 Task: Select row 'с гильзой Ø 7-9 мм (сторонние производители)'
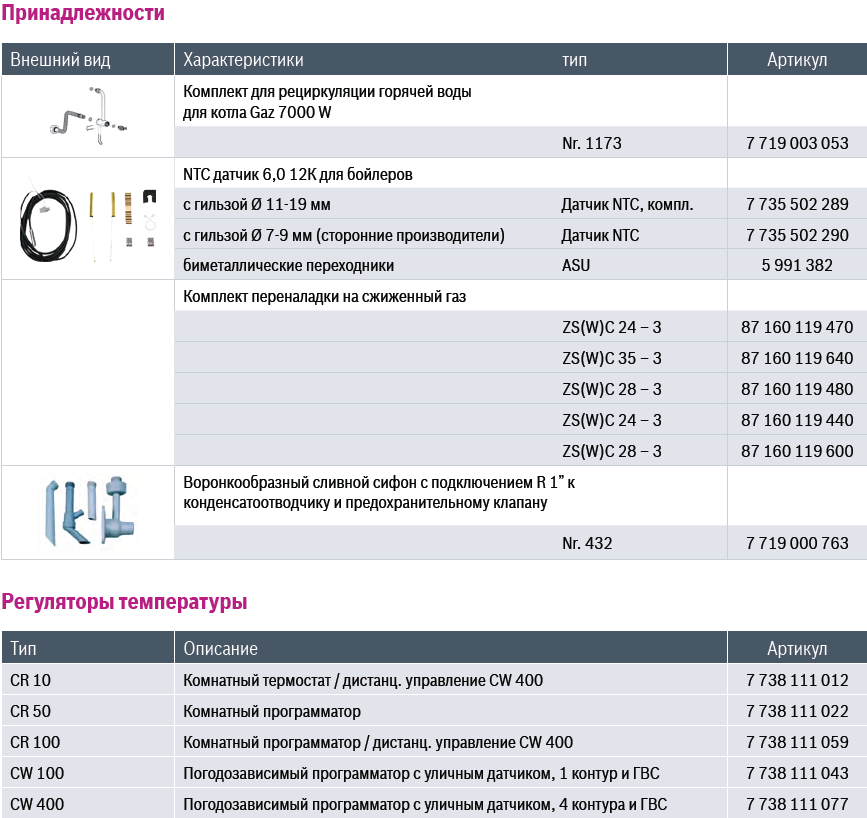344,236
